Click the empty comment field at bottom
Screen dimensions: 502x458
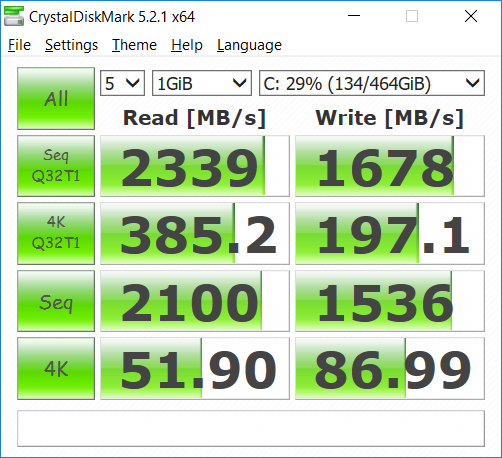251,428
